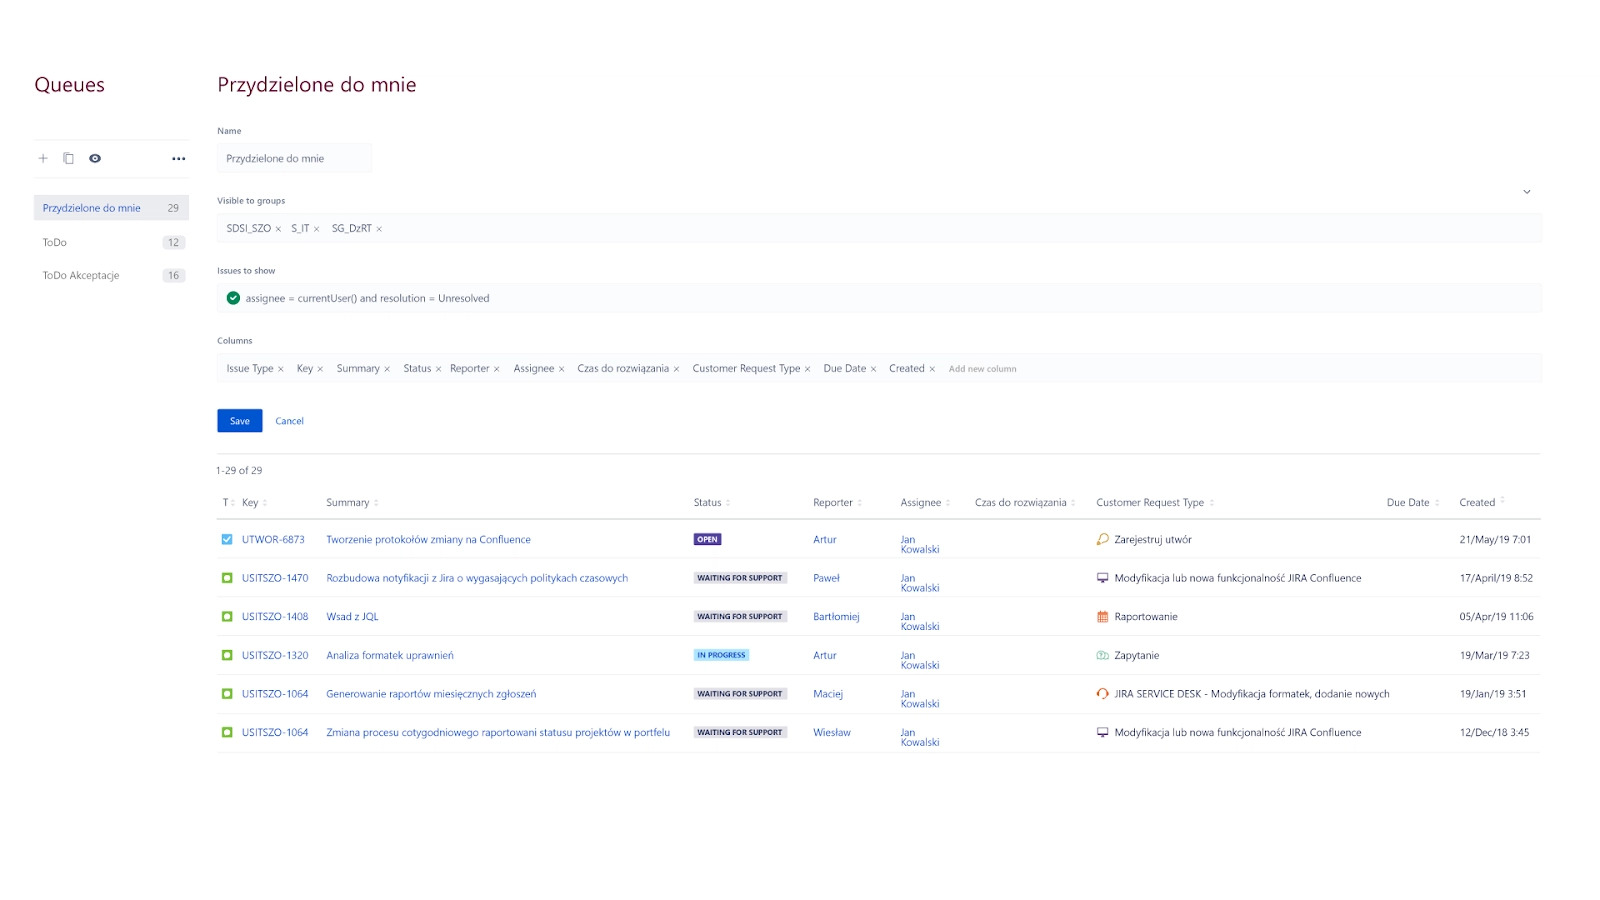
Task: Click the plus icon to add a queue
Action: point(43,158)
